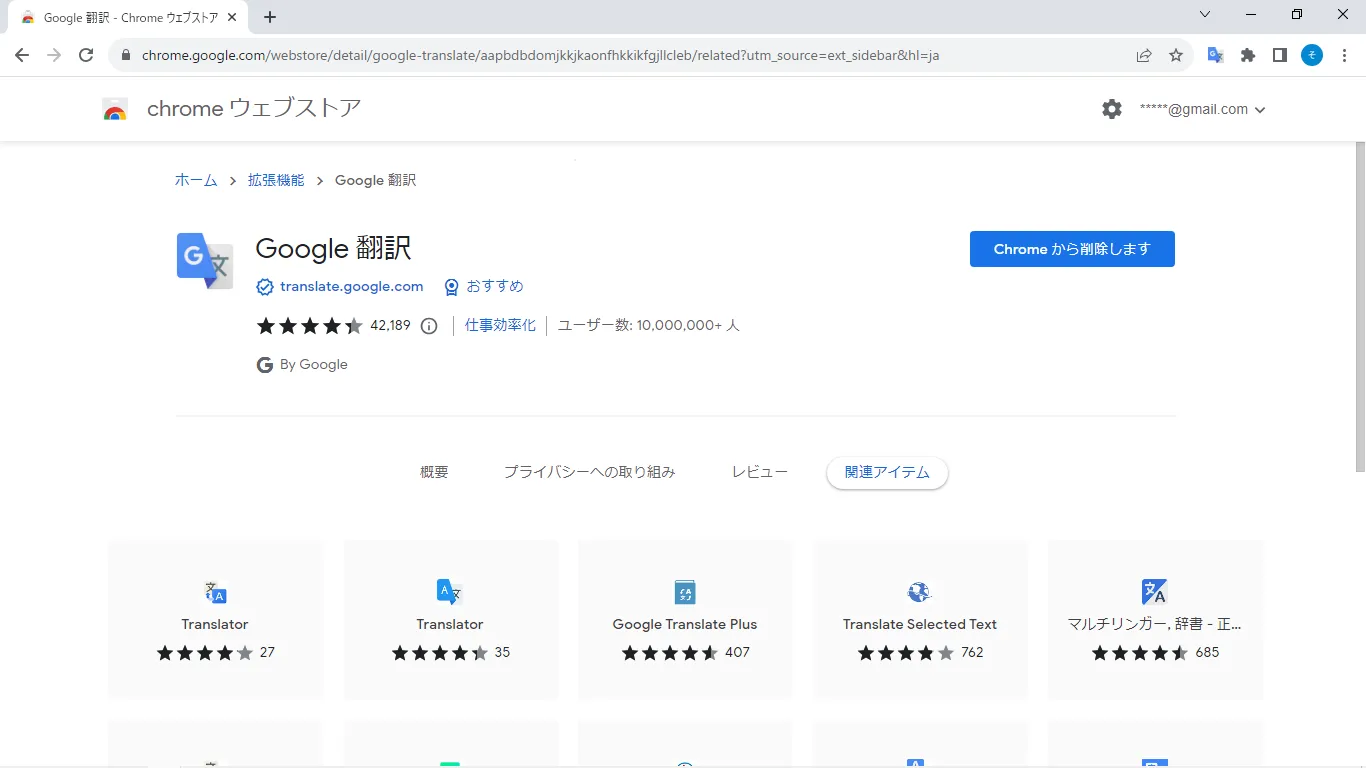
Task: Click the Translator card with 35 ratings
Action: [450, 620]
